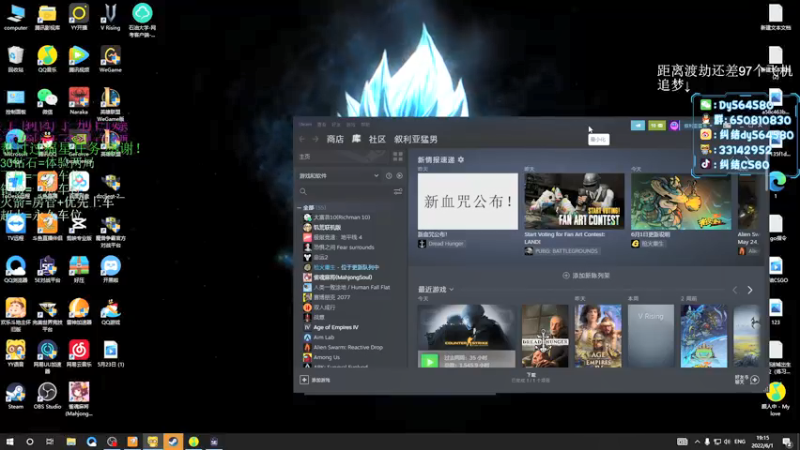Screen dimensions: 800x450
Task: Open the June 1 update notes news card
Action: (x=681, y=201)
